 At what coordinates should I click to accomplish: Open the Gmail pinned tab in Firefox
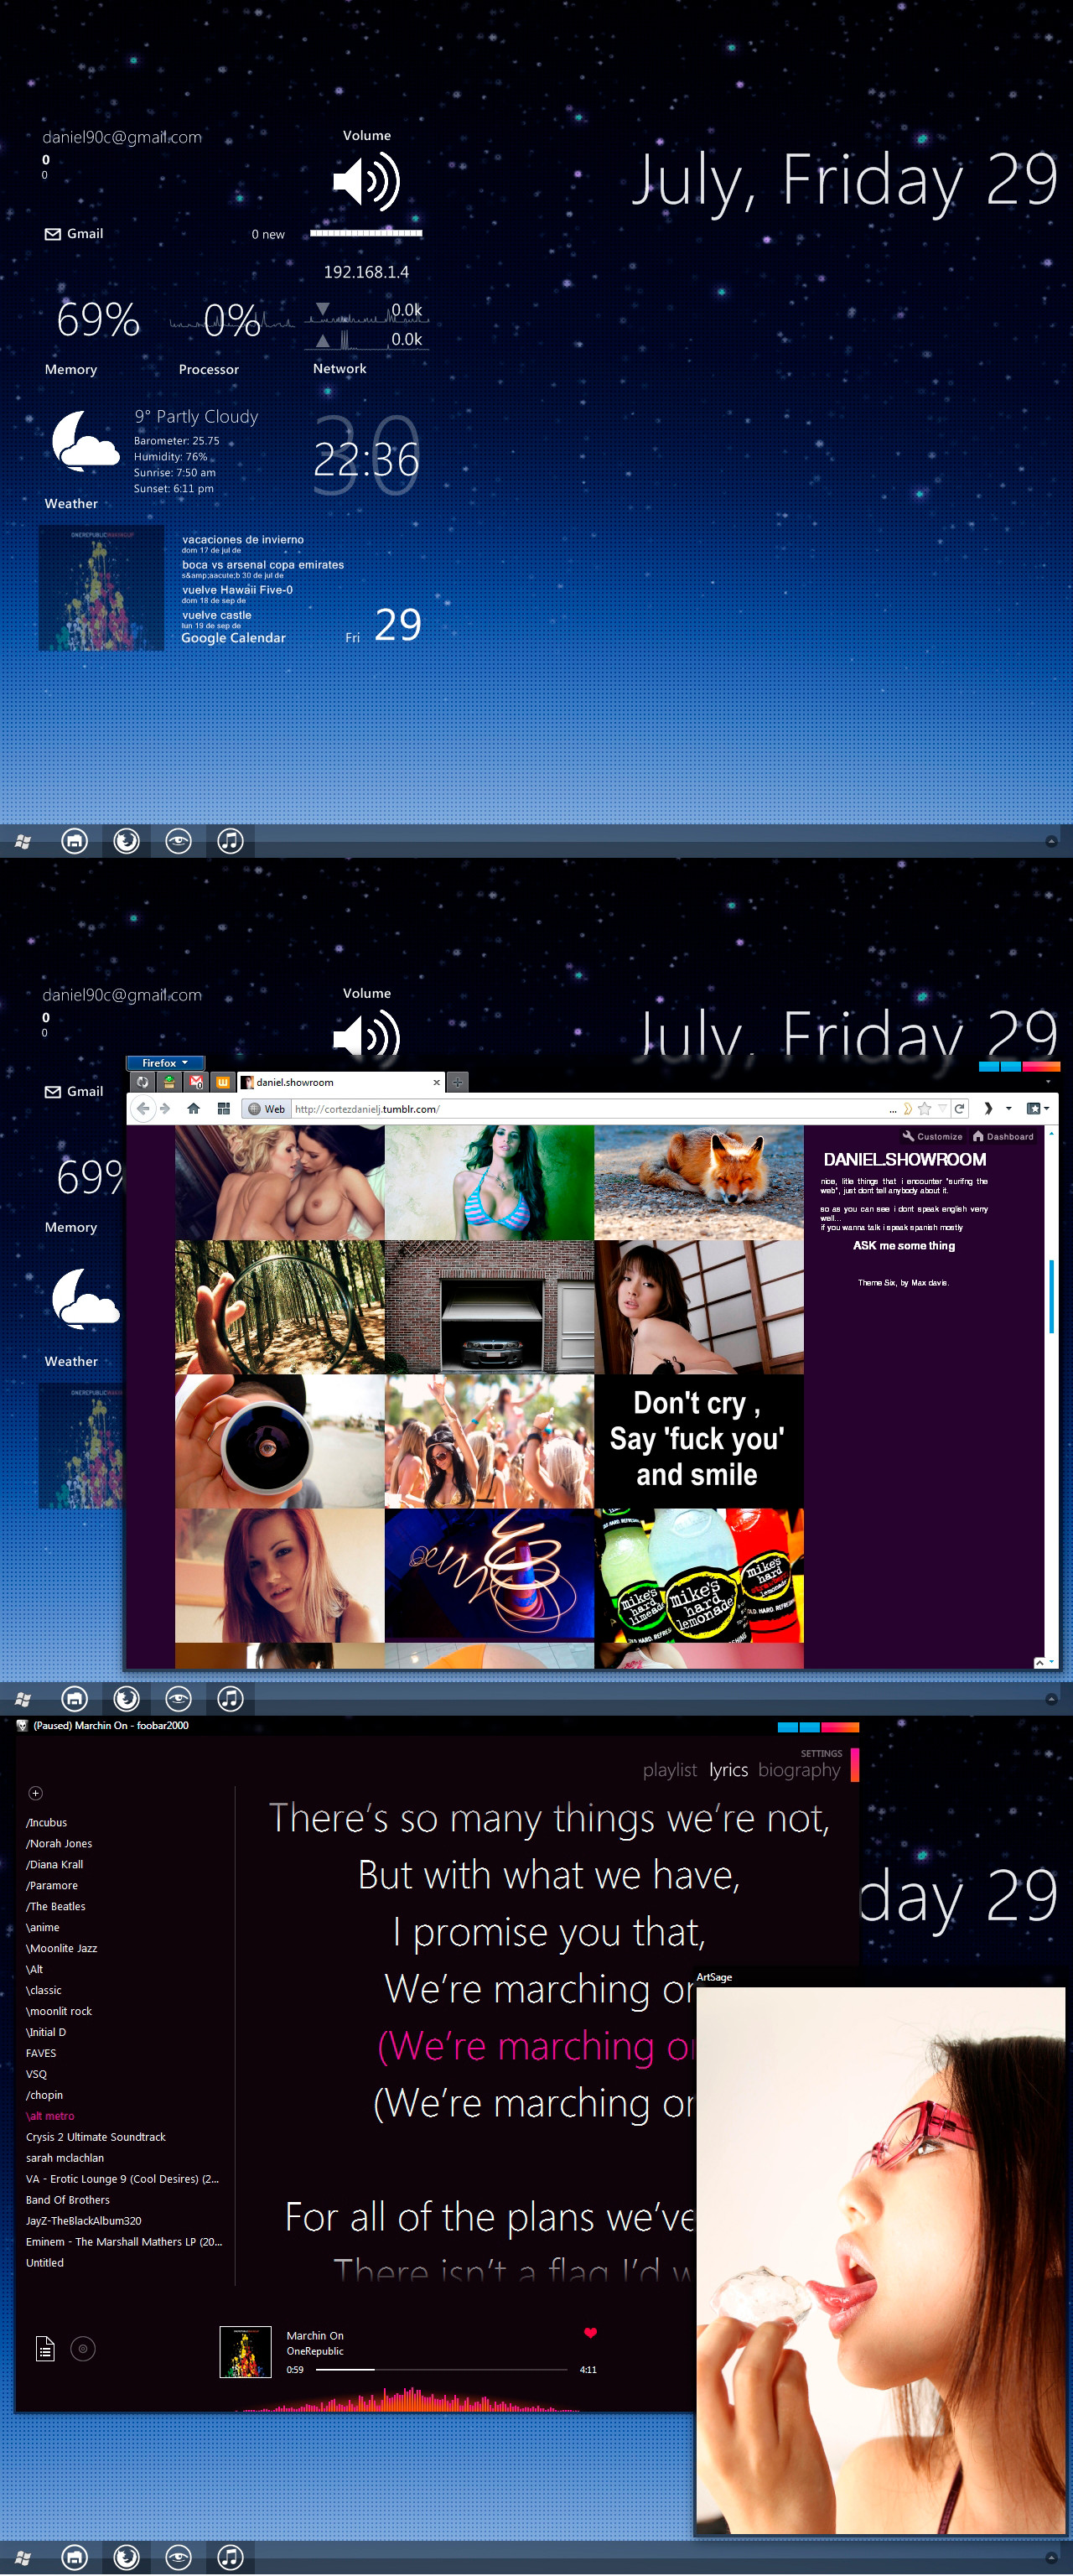(196, 1082)
